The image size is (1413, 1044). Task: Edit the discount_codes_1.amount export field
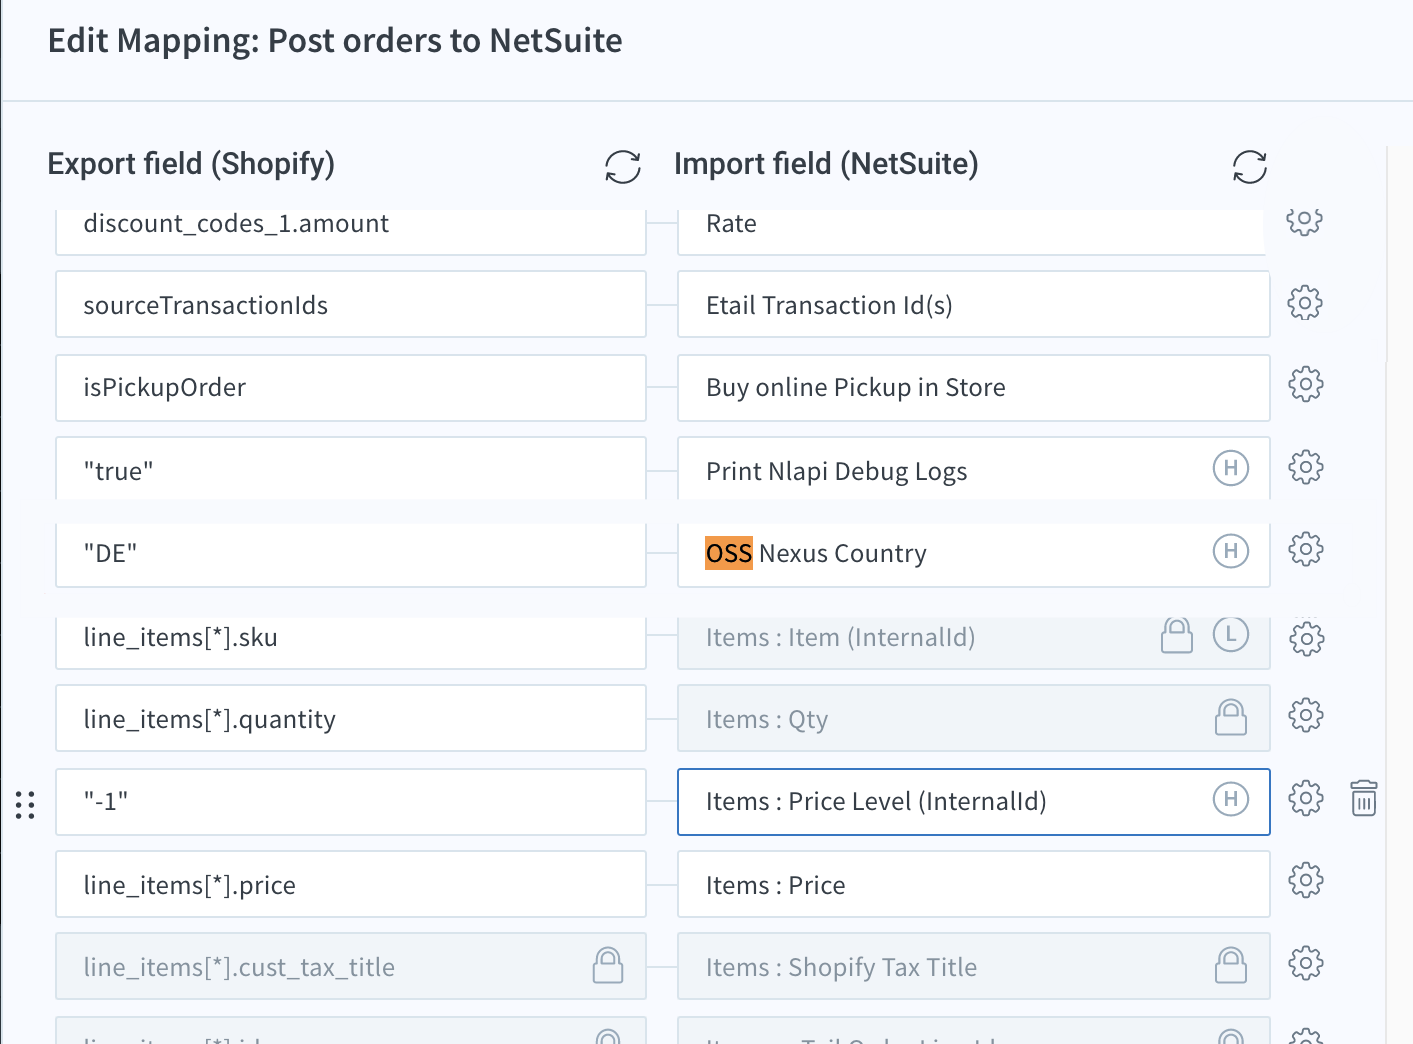pyautogui.click(x=351, y=231)
